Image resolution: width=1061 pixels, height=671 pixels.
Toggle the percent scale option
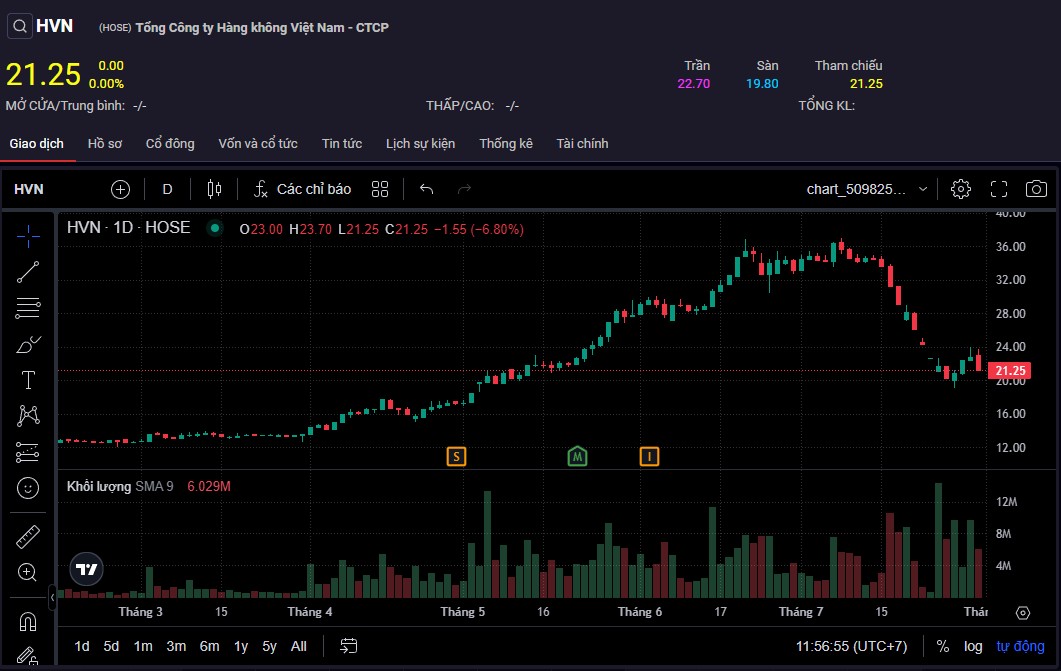[x=942, y=647]
